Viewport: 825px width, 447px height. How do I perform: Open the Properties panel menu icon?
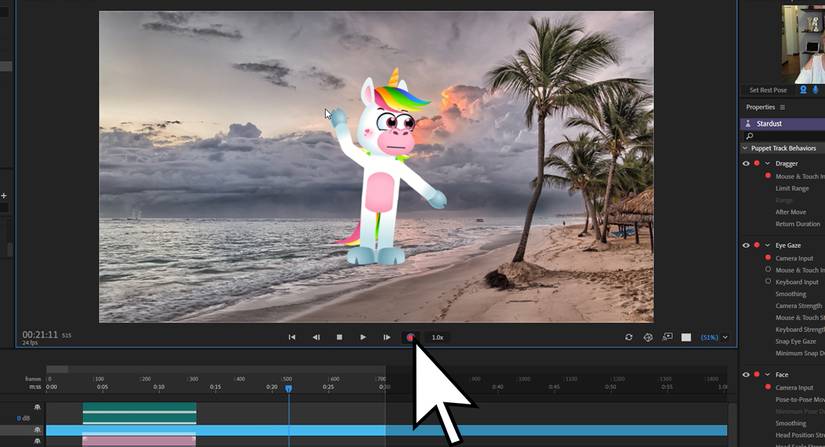(x=782, y=107)
